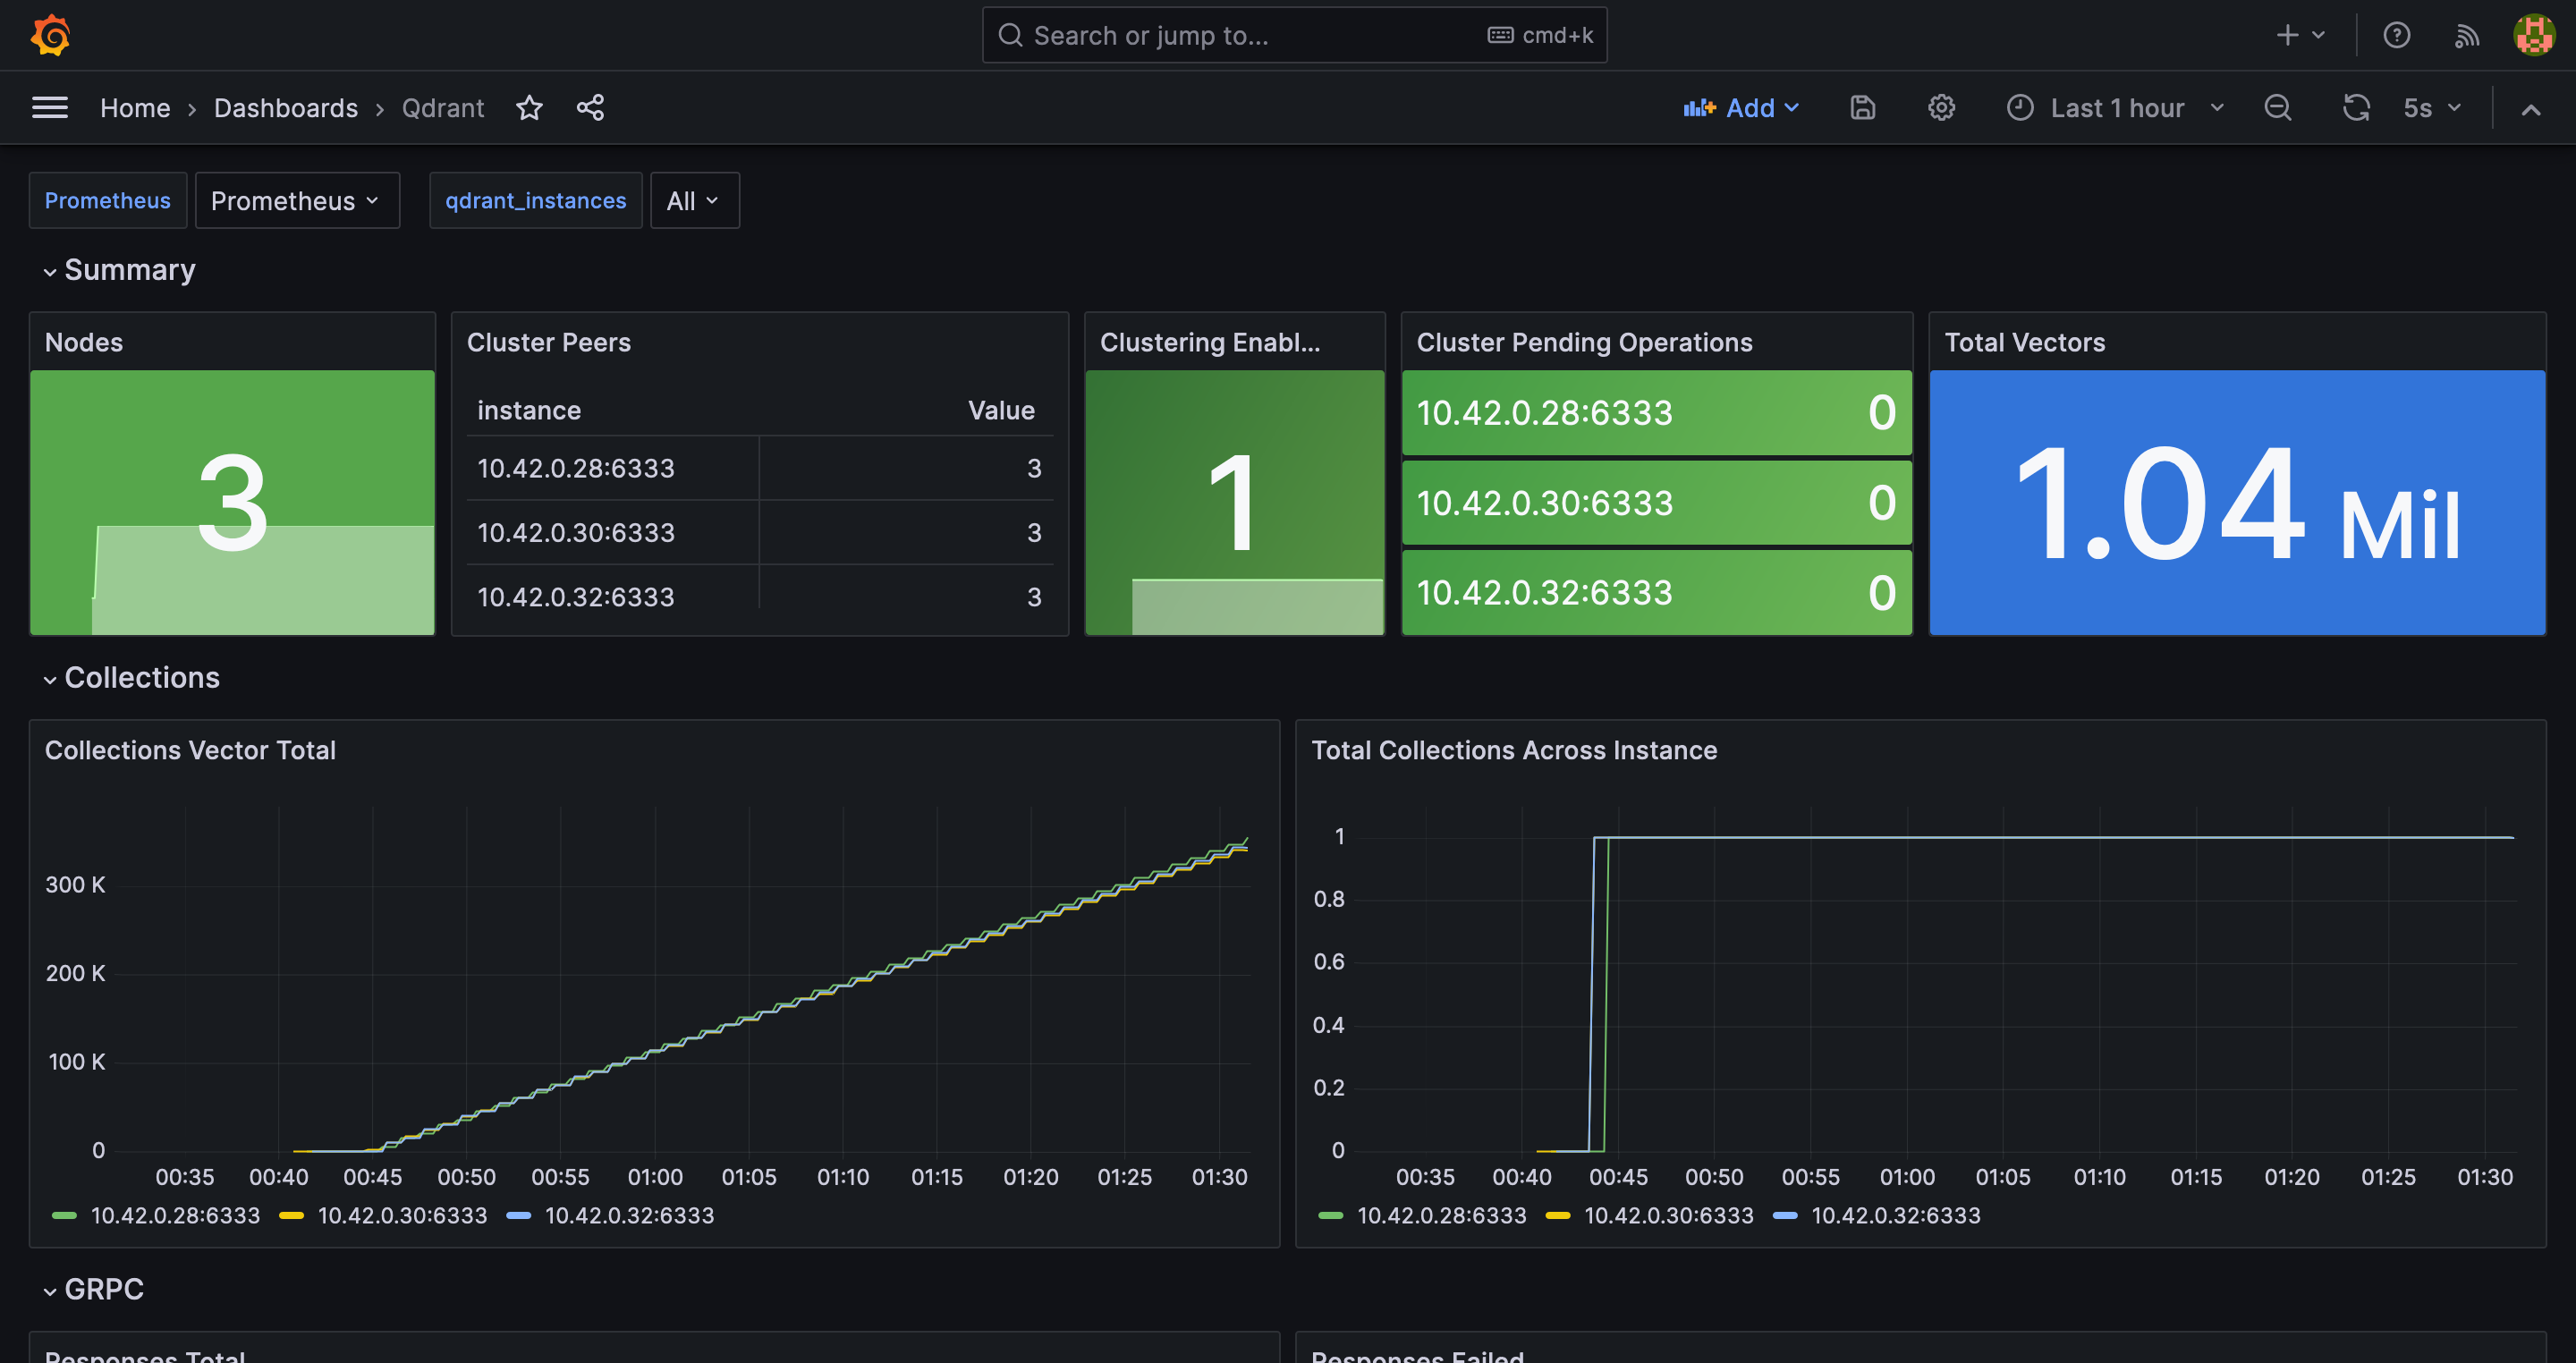Focus the Search or jump to field
The height and width of the screenshot is (1363, 2576).
coord(1294,35)
